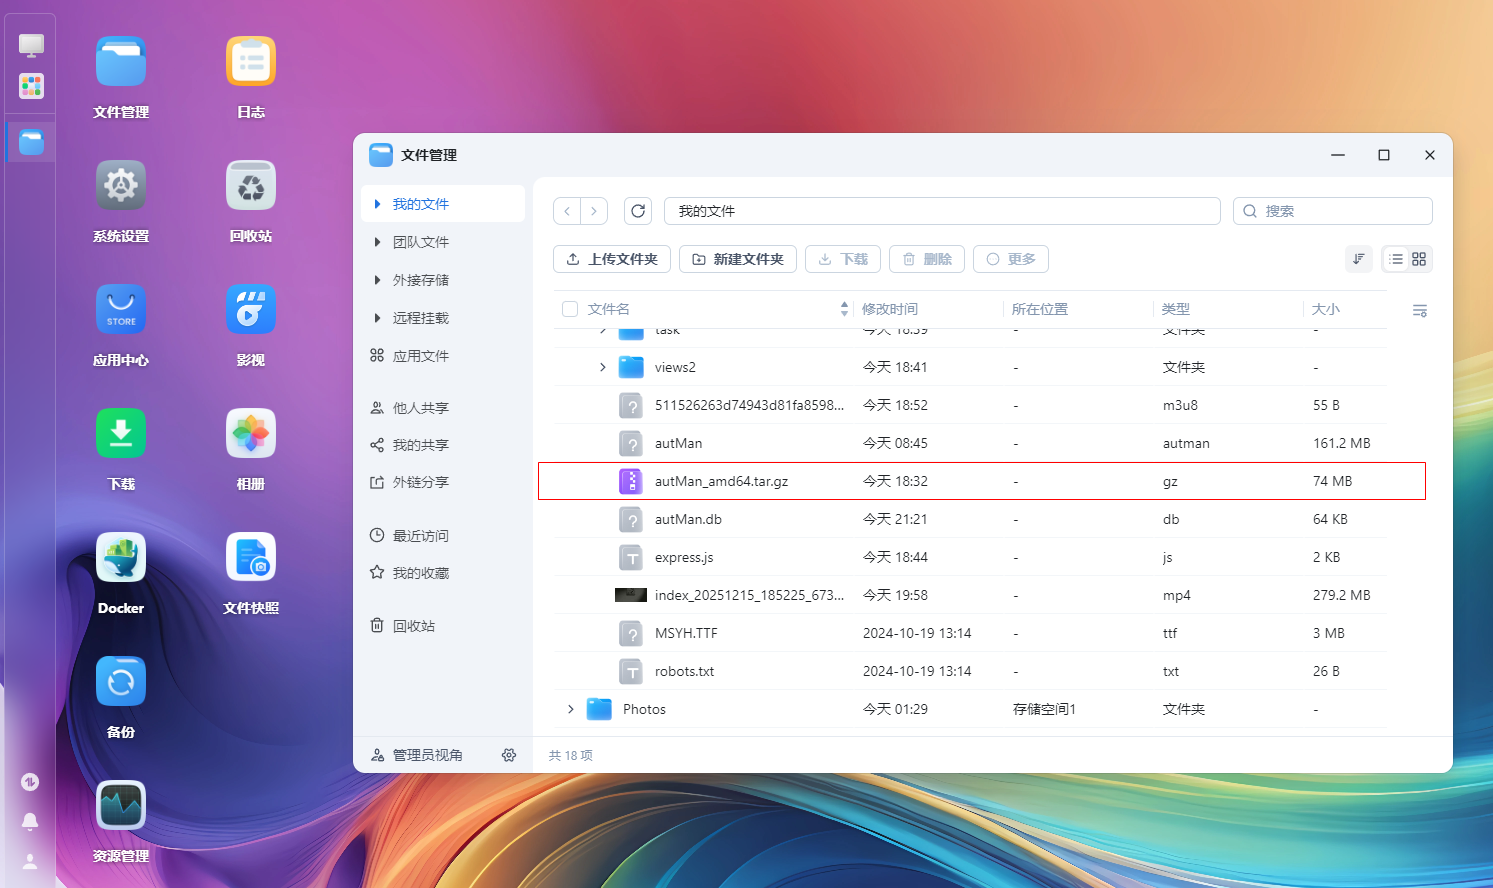The image size is (1493, 888).
Task: Open the 资源管理 monitor icon
Action: [121, 806]
